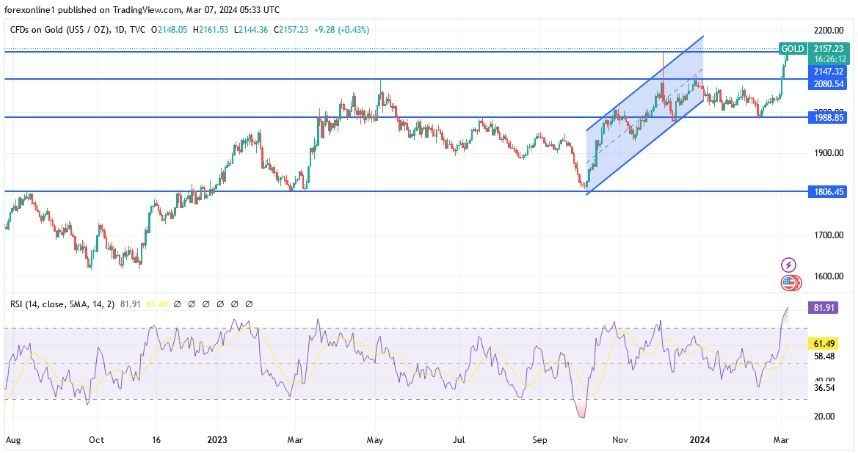The height and width of the screenshot is (453, 858).
Task: Click the countdown timer 16:26:12
Action: click(x=831, y=59)
